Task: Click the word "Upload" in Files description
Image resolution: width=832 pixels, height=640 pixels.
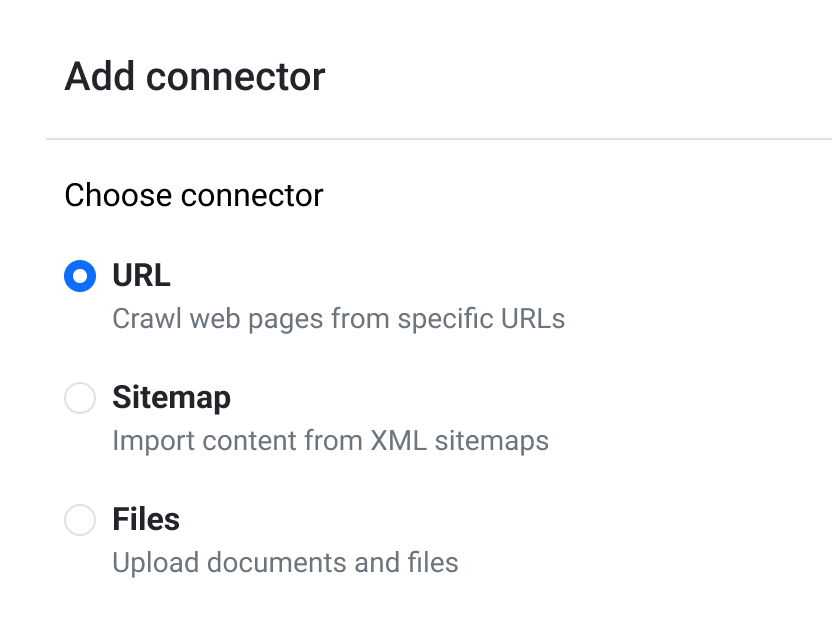Action: (x=148, y=563)
